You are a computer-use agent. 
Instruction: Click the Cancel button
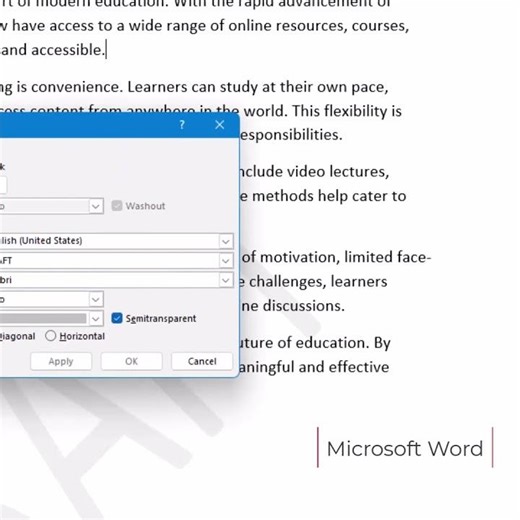[x=202, y=361]
